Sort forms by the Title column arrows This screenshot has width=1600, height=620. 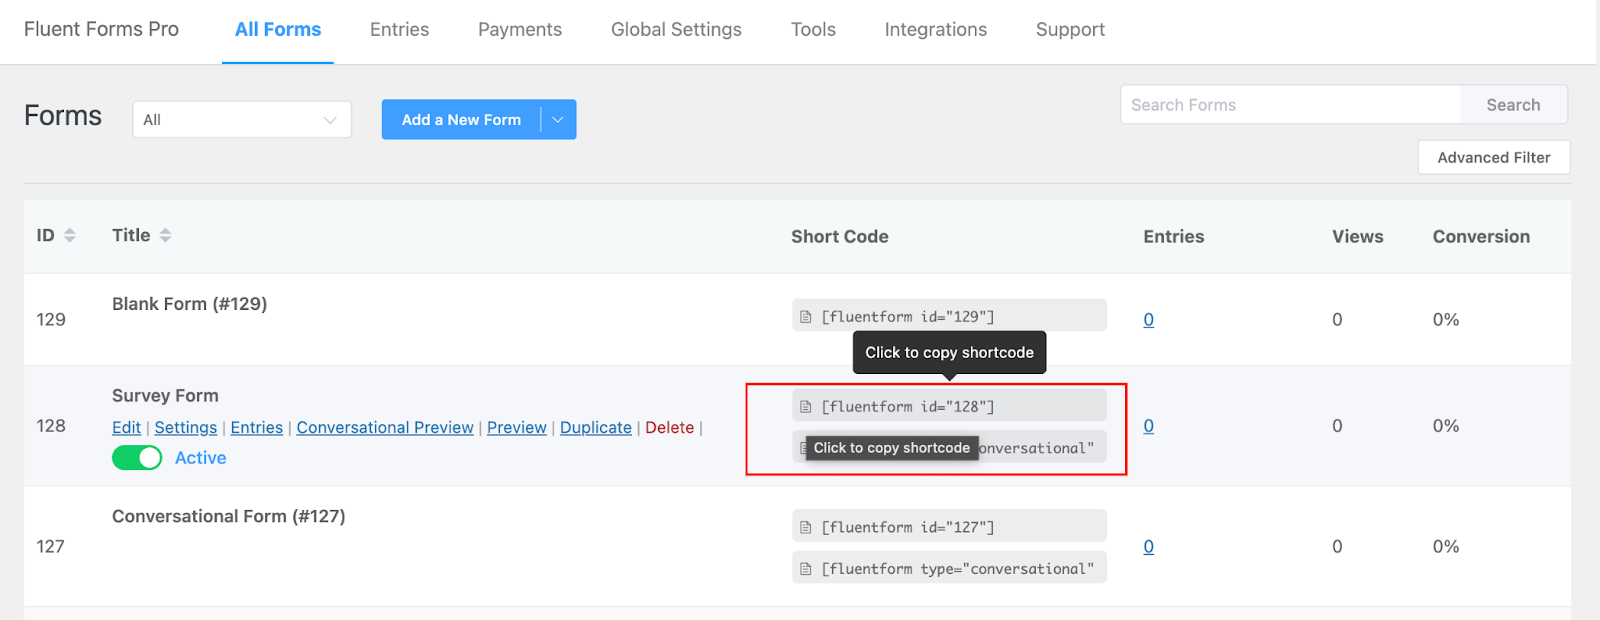coord(166,235)
